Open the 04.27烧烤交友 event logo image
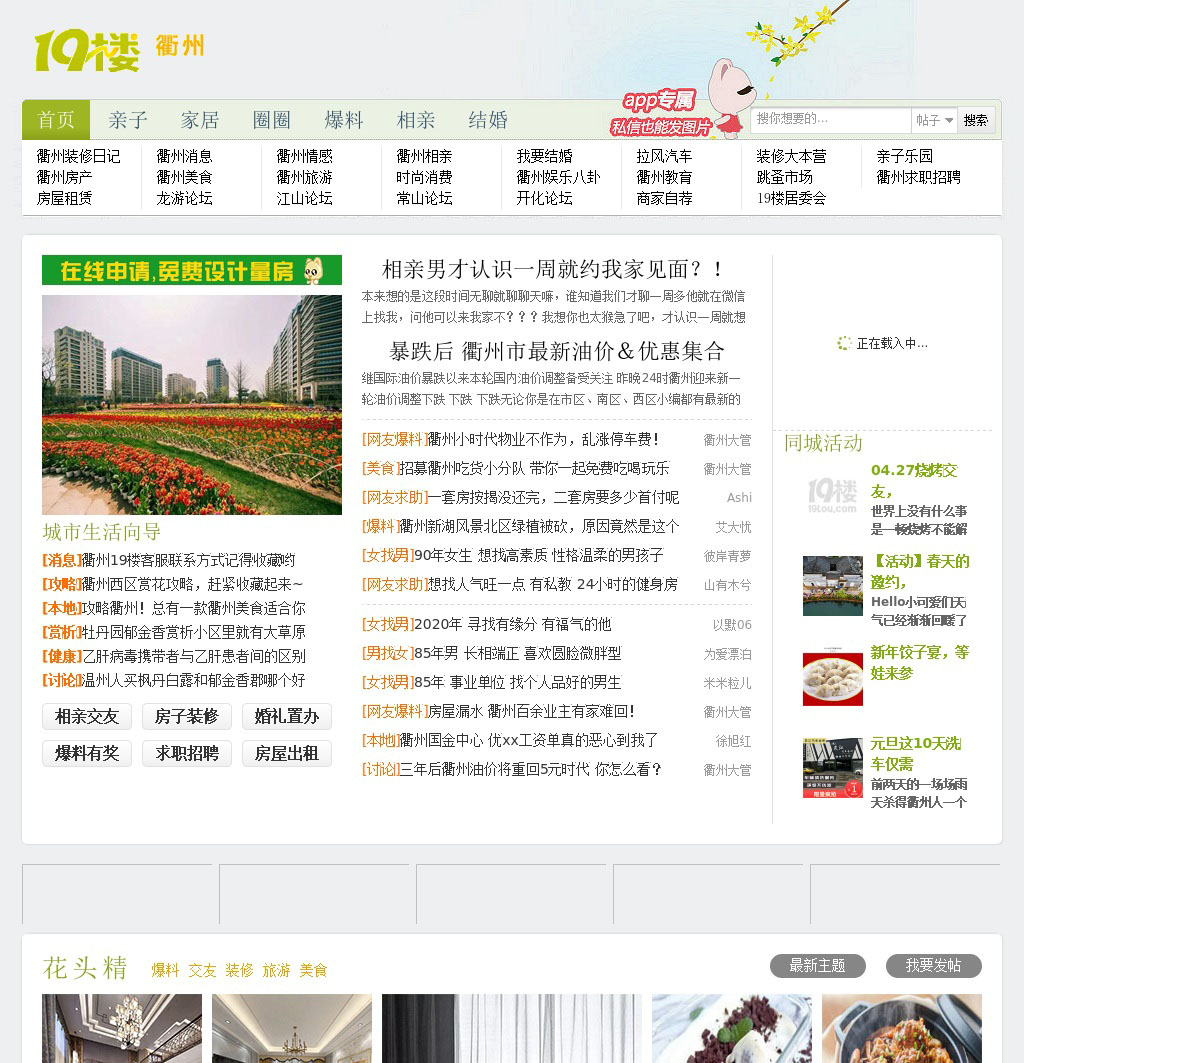This screenshot has height=1063, width=1200. [x=832, y=495]
